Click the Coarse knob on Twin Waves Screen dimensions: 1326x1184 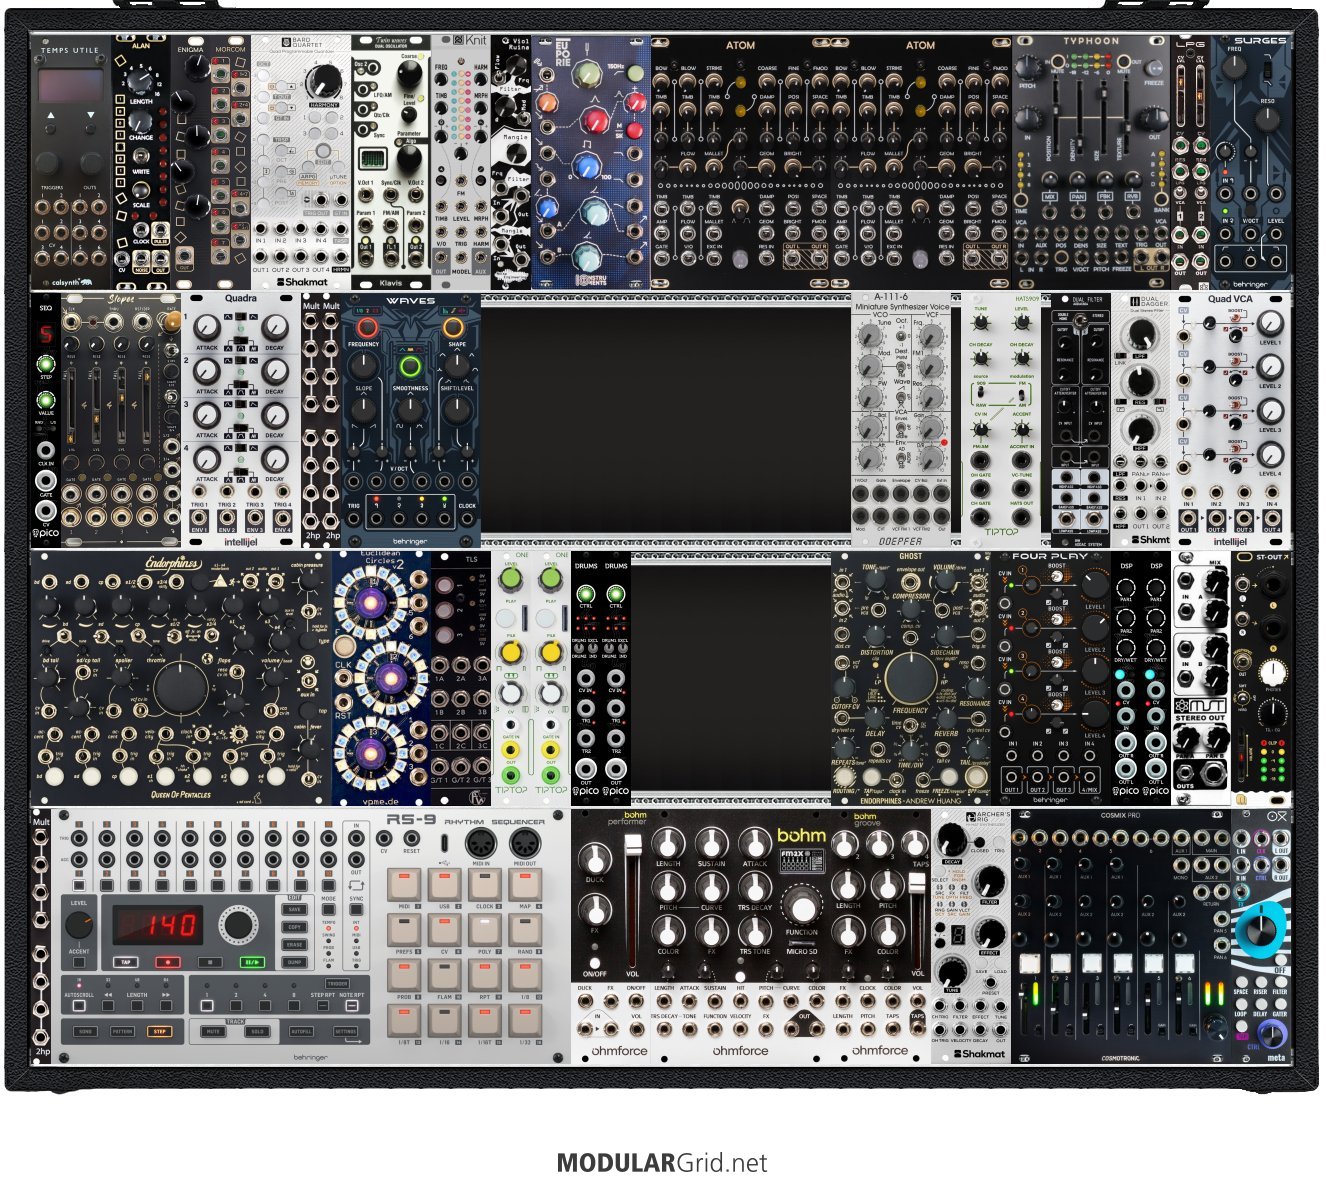pyautogui.click(x=408, y=75)
